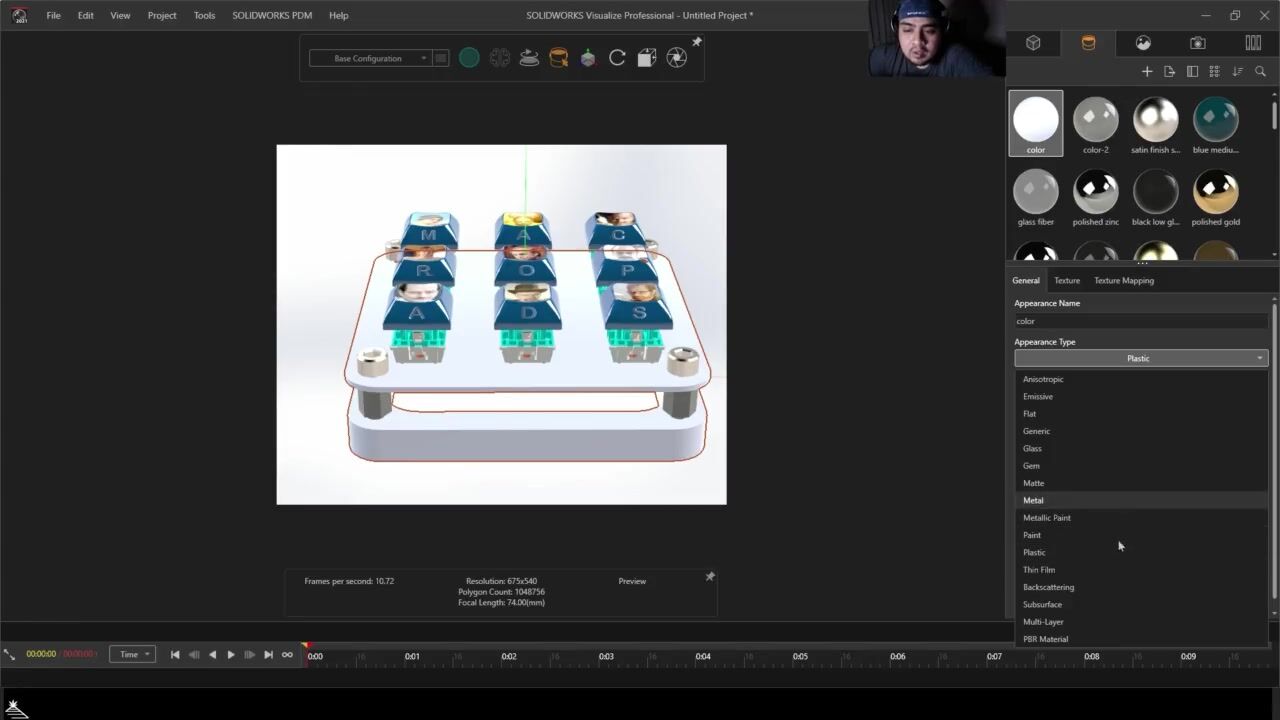
Task: Open the Scenes tab sphere icon
Action: coord(1143,43)
